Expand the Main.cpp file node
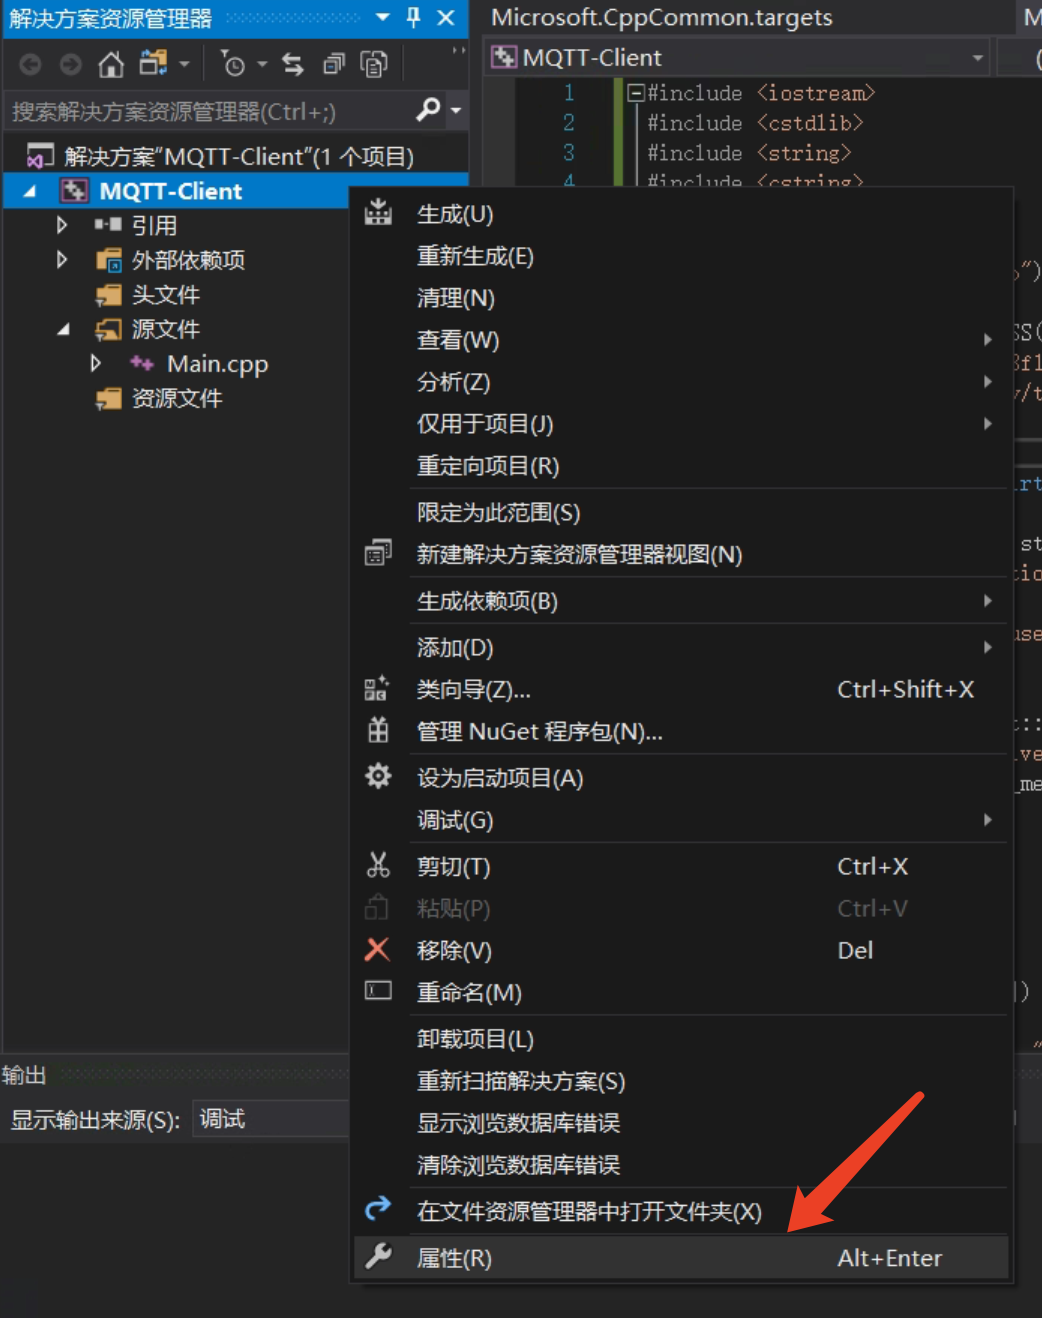 (96, 363)
